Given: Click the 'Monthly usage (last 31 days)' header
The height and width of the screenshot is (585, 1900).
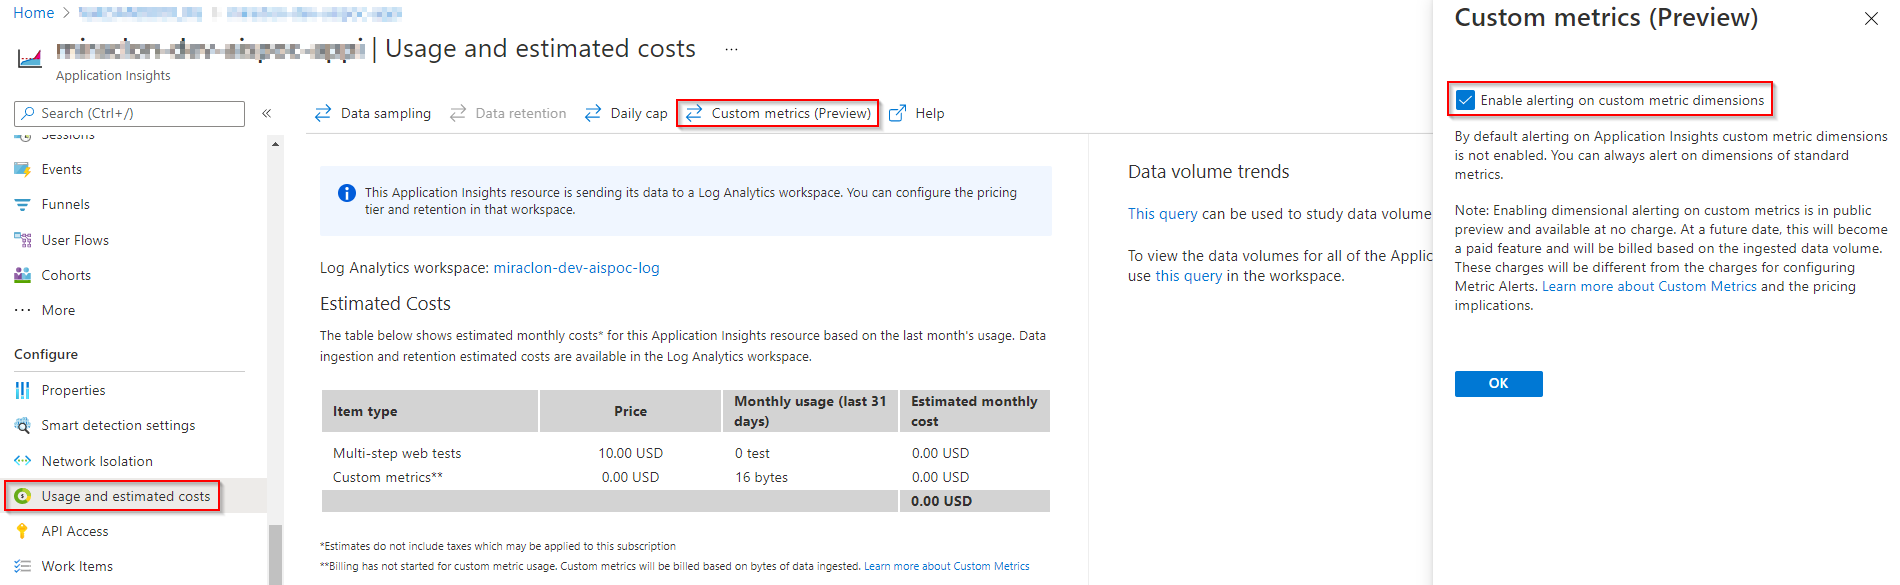Looking at the screenshot, I should 810,411.
